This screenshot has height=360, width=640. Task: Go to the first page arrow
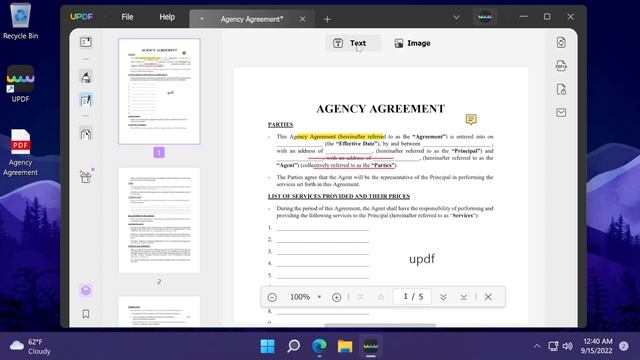pyautogui.click(x=360, y=297)
